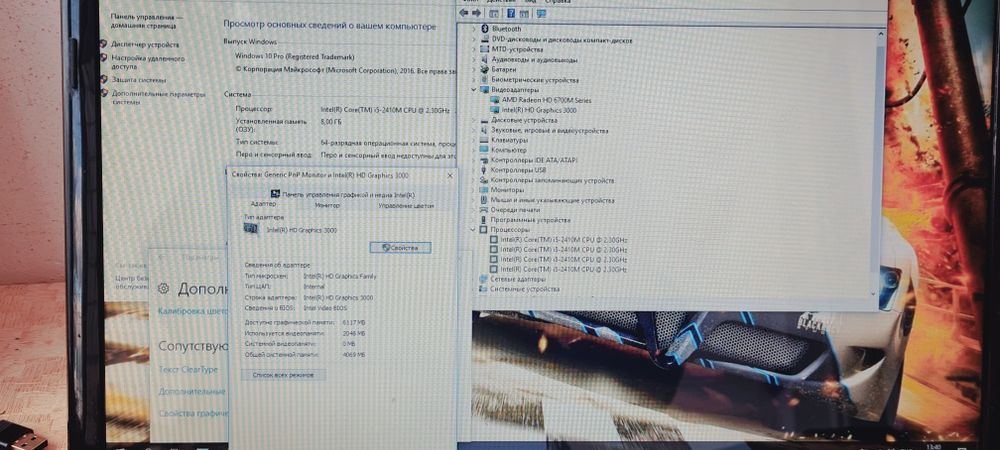Click Аудиовходы и аудиовыходы speaker icon
Image resolution: width=1000 pixels, height=450 pixels.
click(484, 59)
